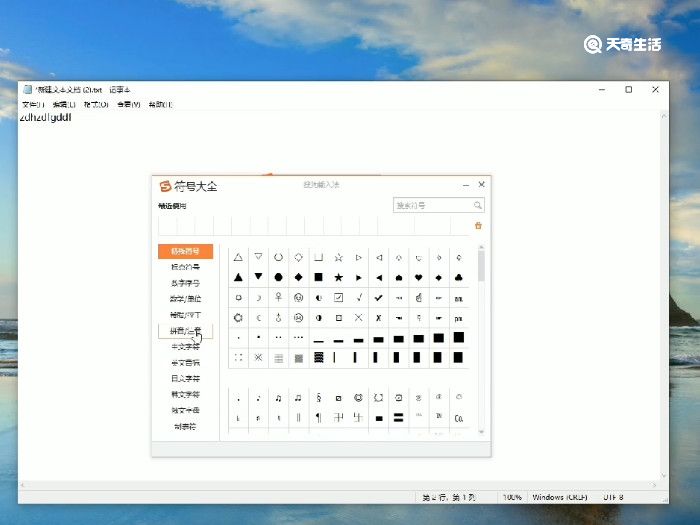Insert the hollow up-pointing triangle symbol
The width and height of the screenshot is (700, 525).
238,258
